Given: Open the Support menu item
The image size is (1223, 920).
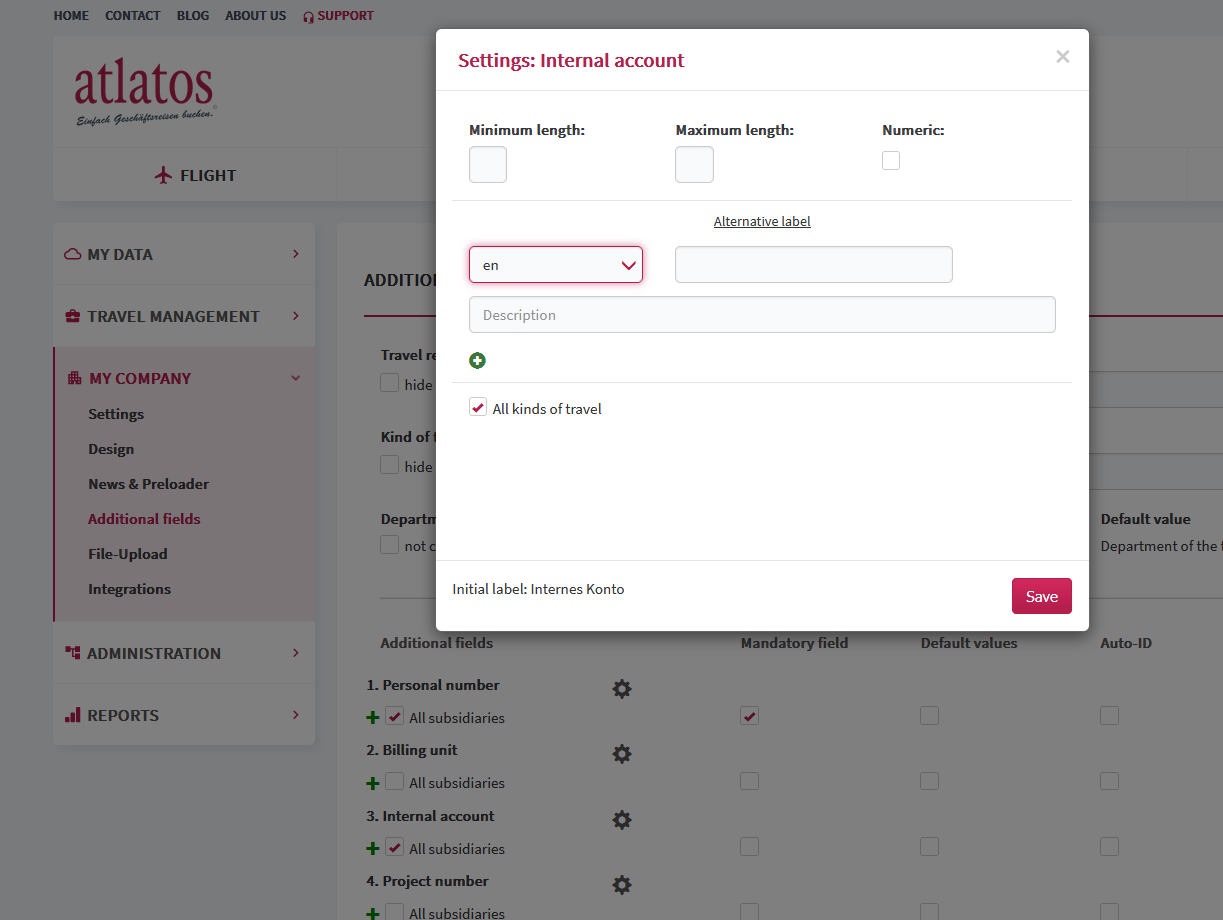Looking at the screenshot, I should tap(338, 16).
